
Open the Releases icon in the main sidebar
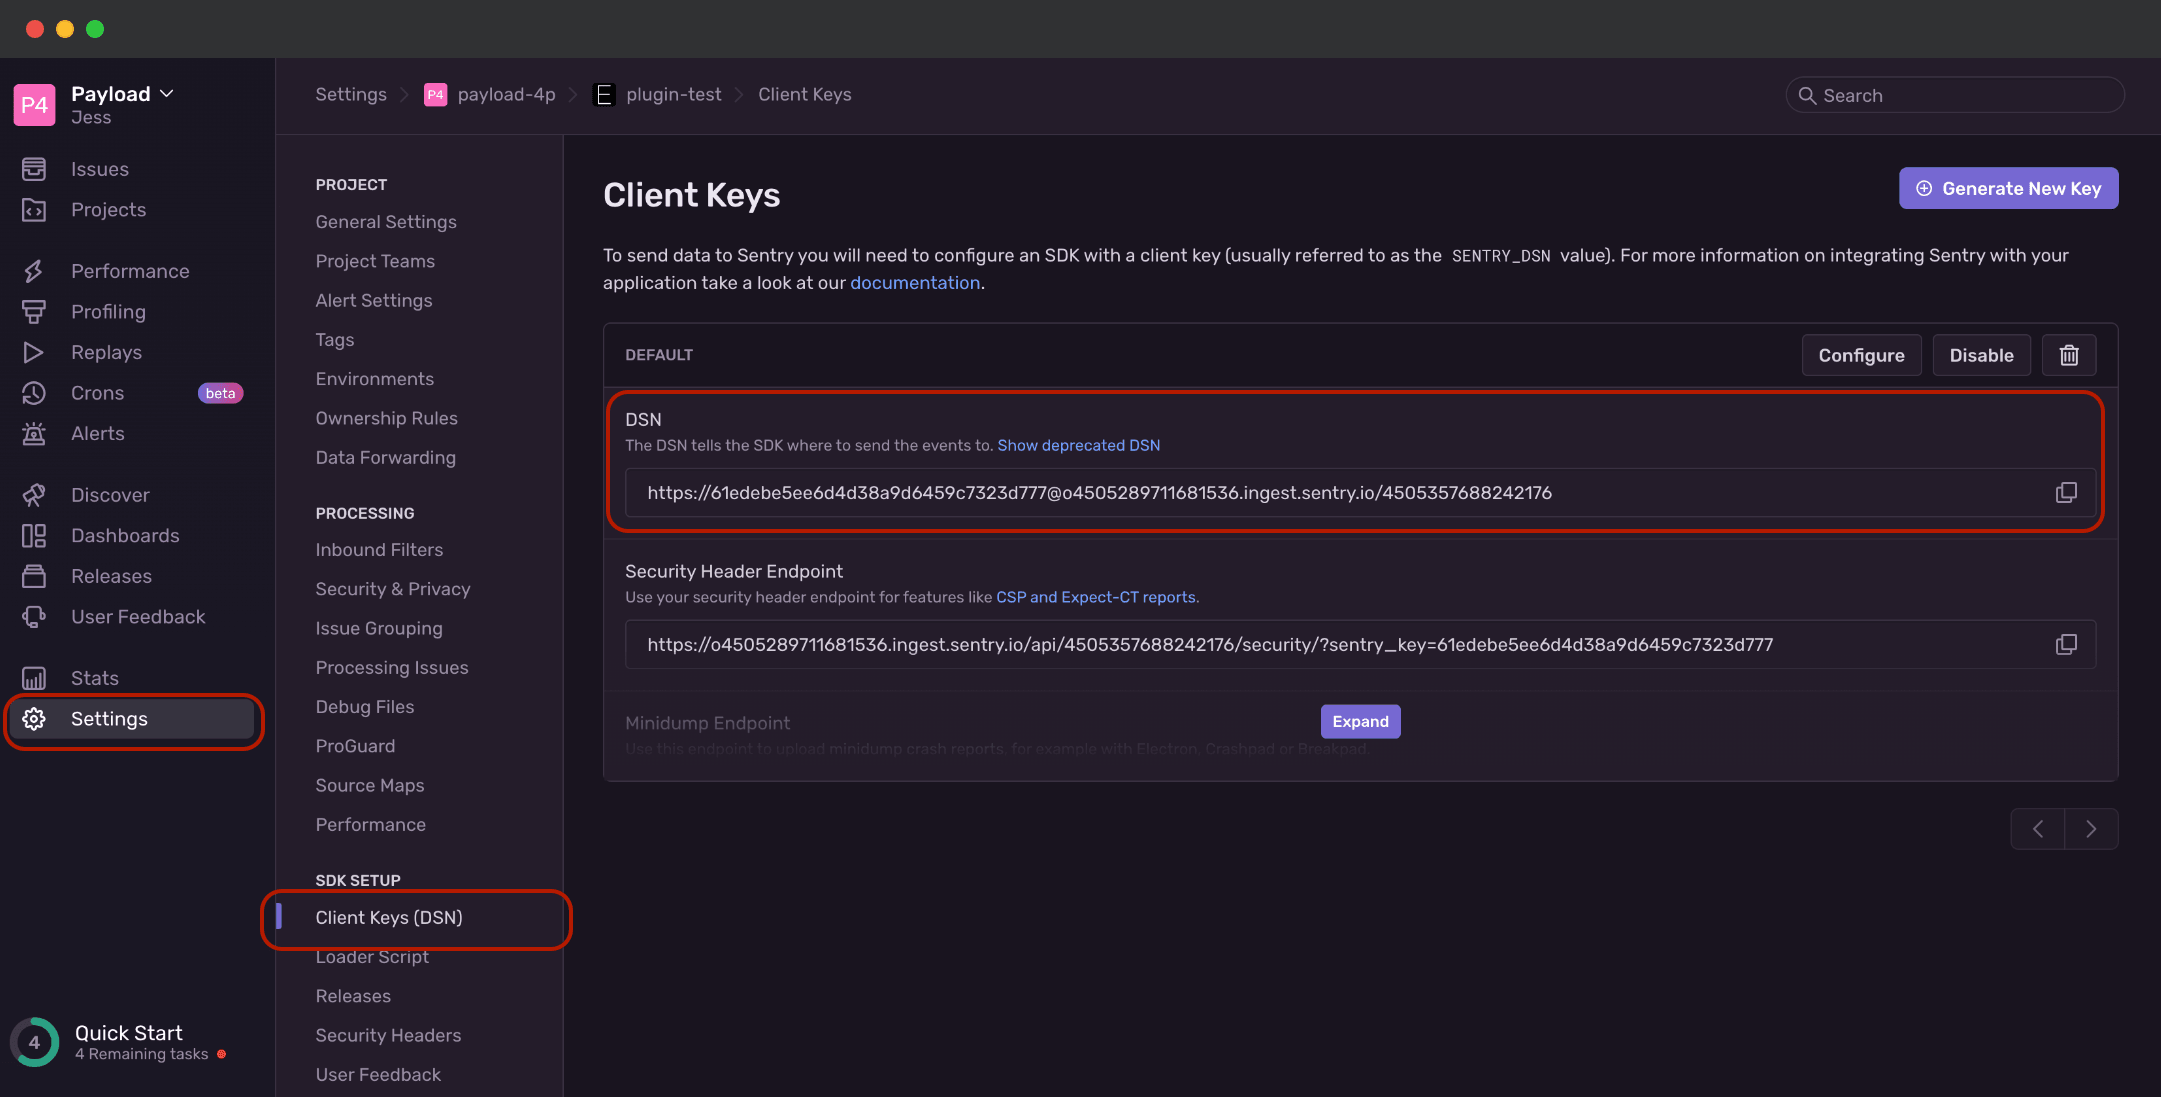(x=34, y=576)
